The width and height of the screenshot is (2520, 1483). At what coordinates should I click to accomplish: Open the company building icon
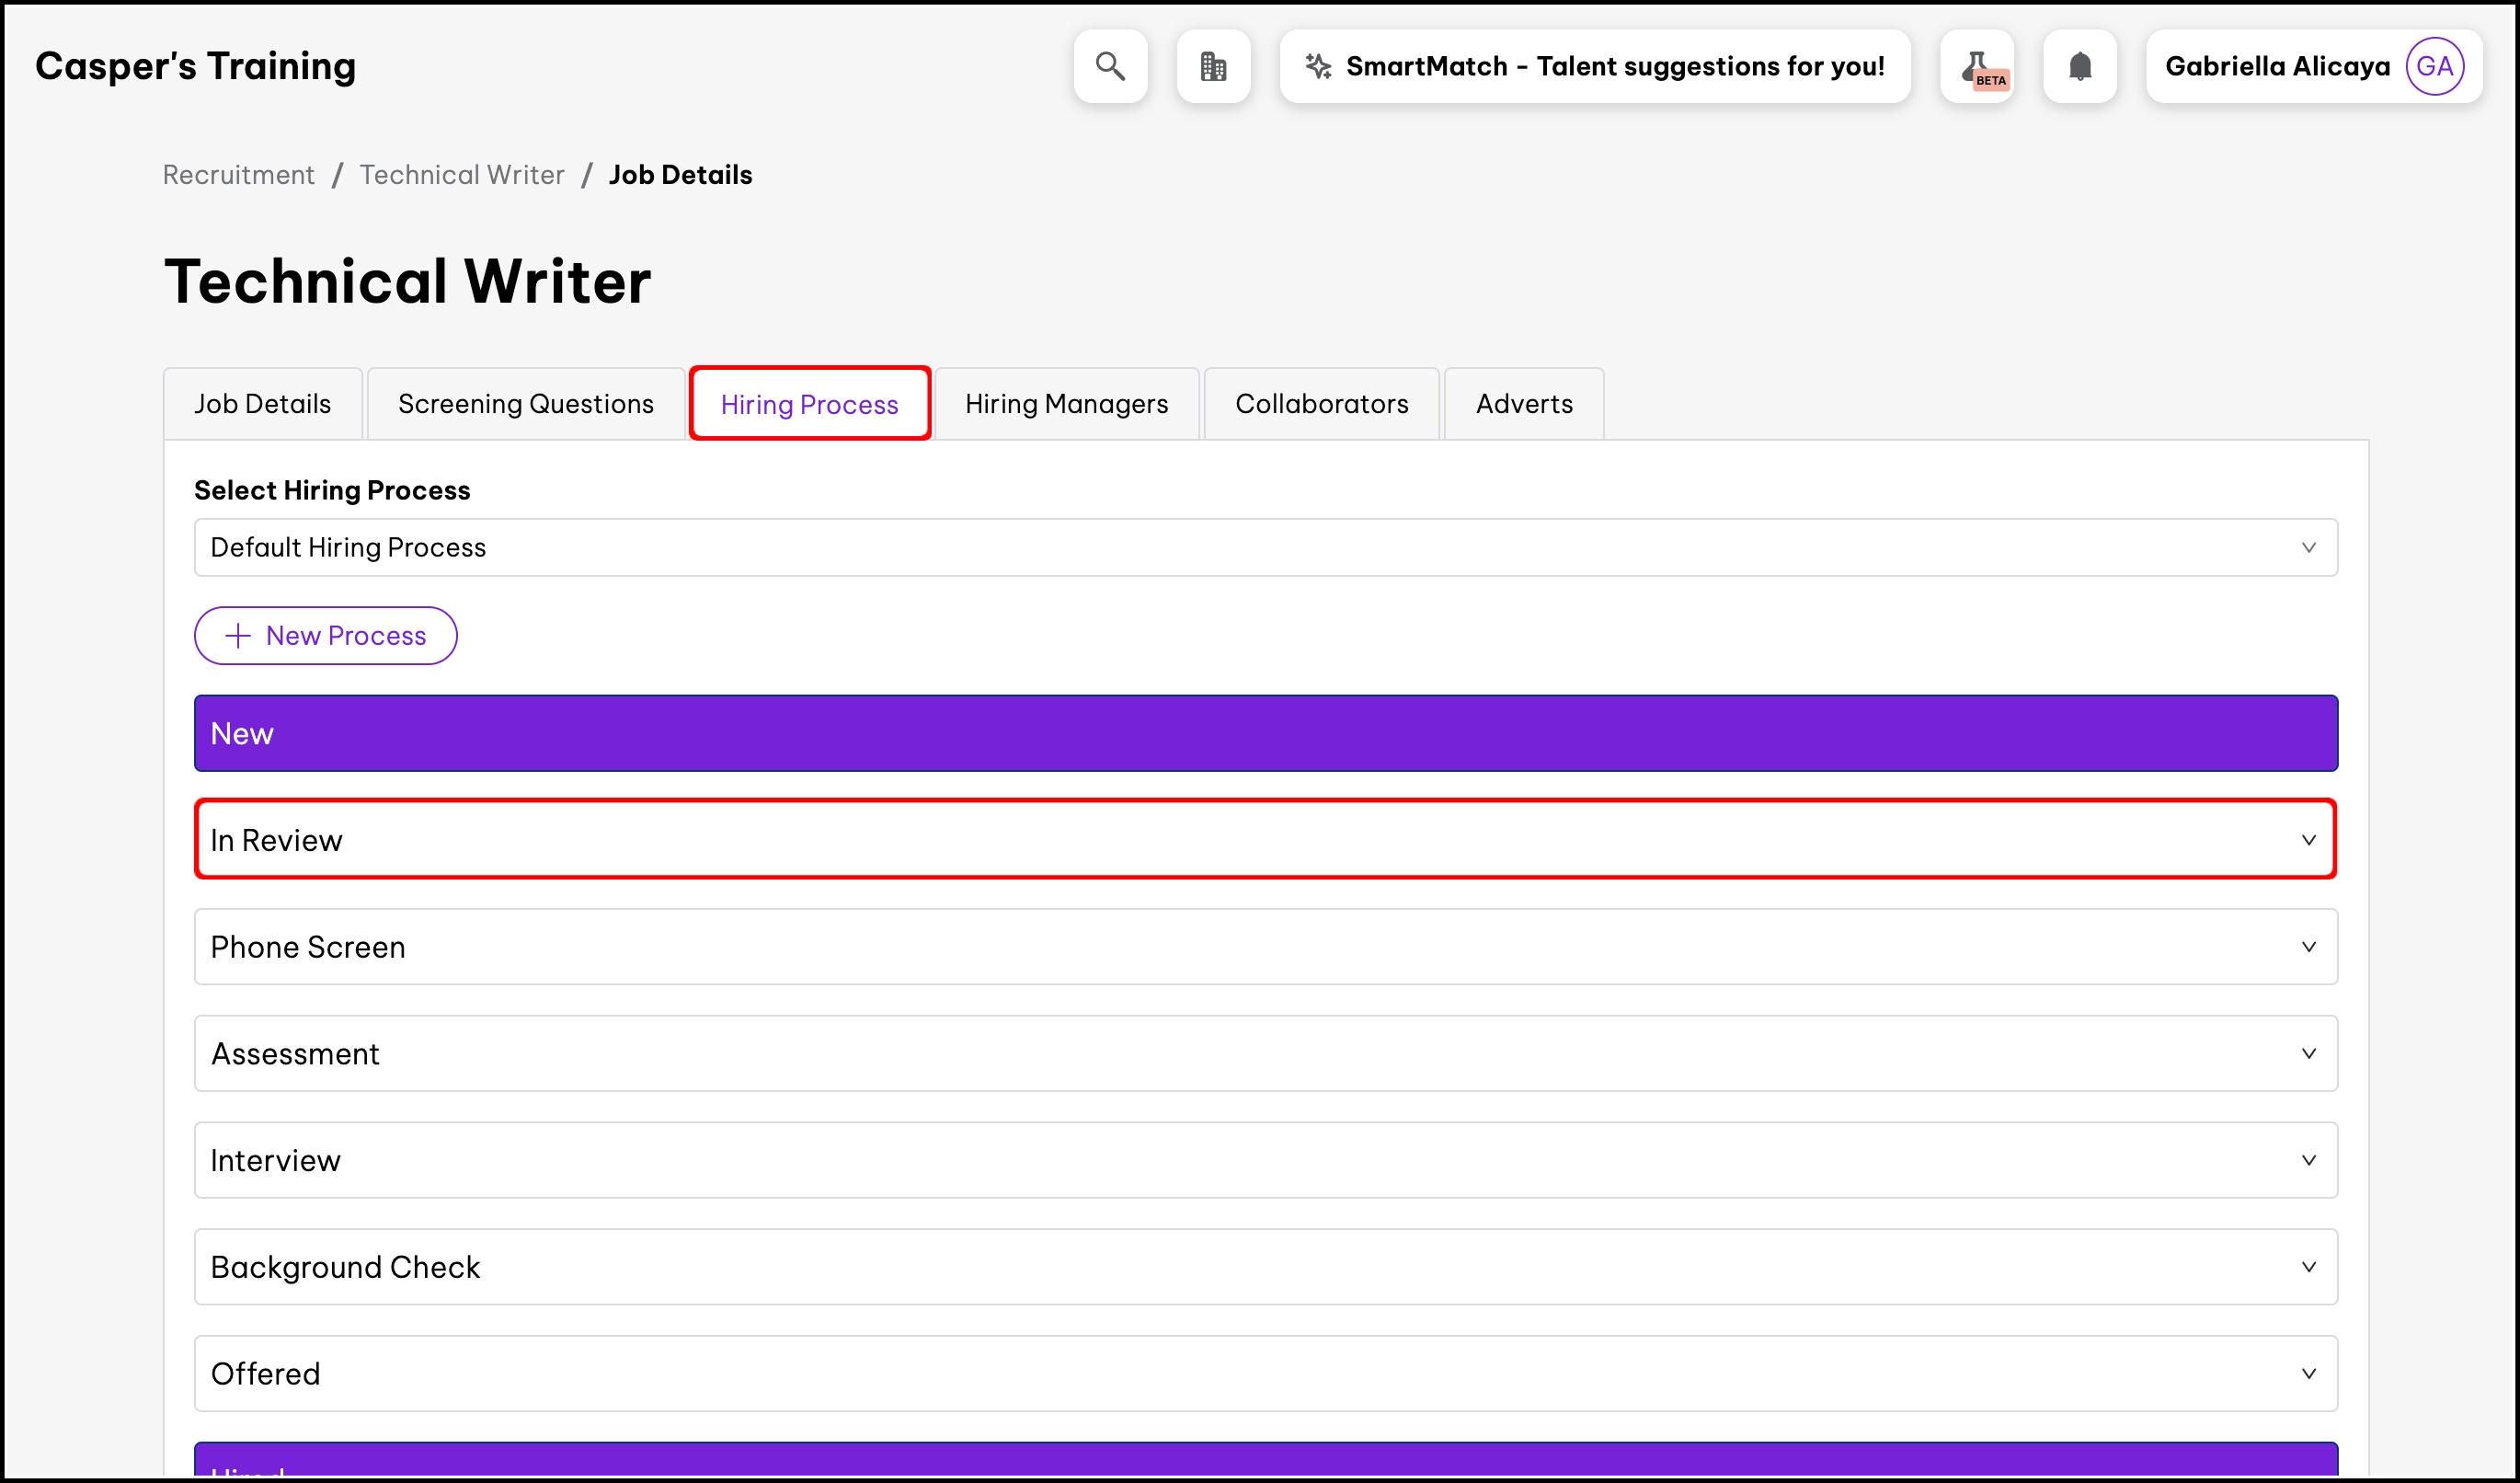tap(1213, 66)
